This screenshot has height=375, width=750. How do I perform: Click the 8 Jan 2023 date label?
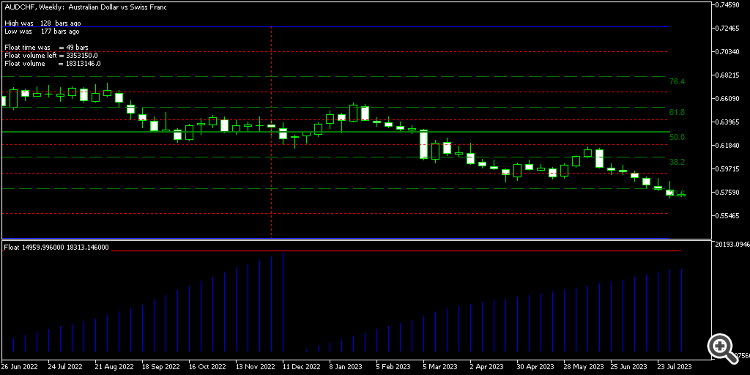tap(346, 367)
